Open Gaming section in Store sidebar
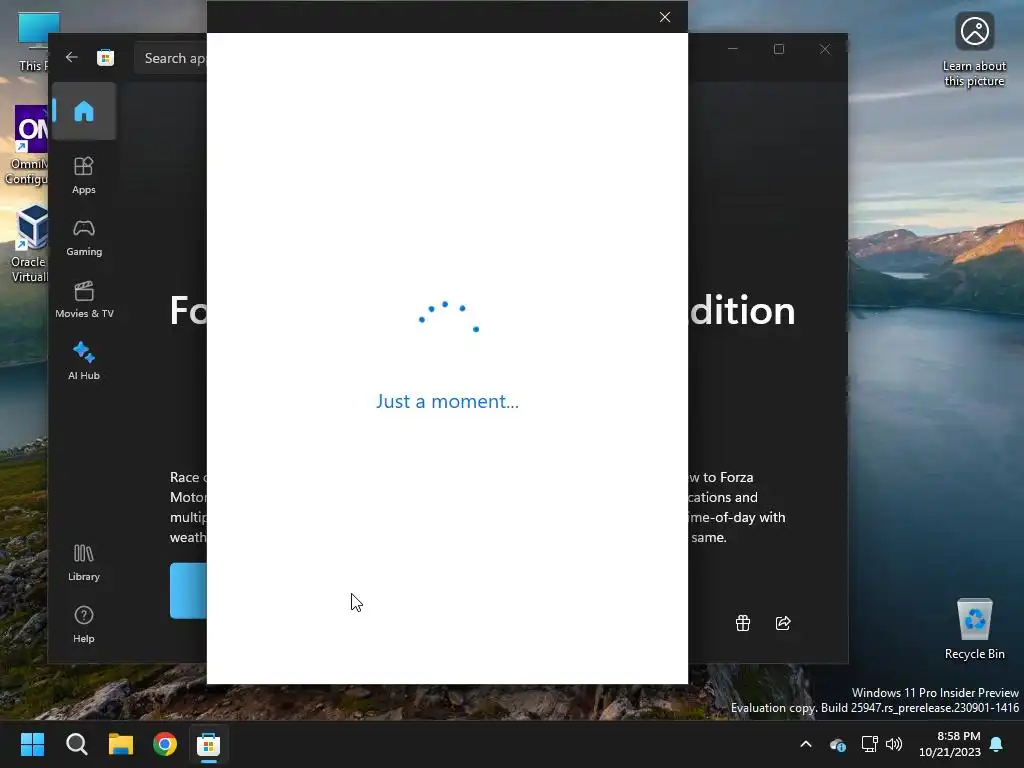The height and width of the screenshot is (768, 1024). [84, 237]
